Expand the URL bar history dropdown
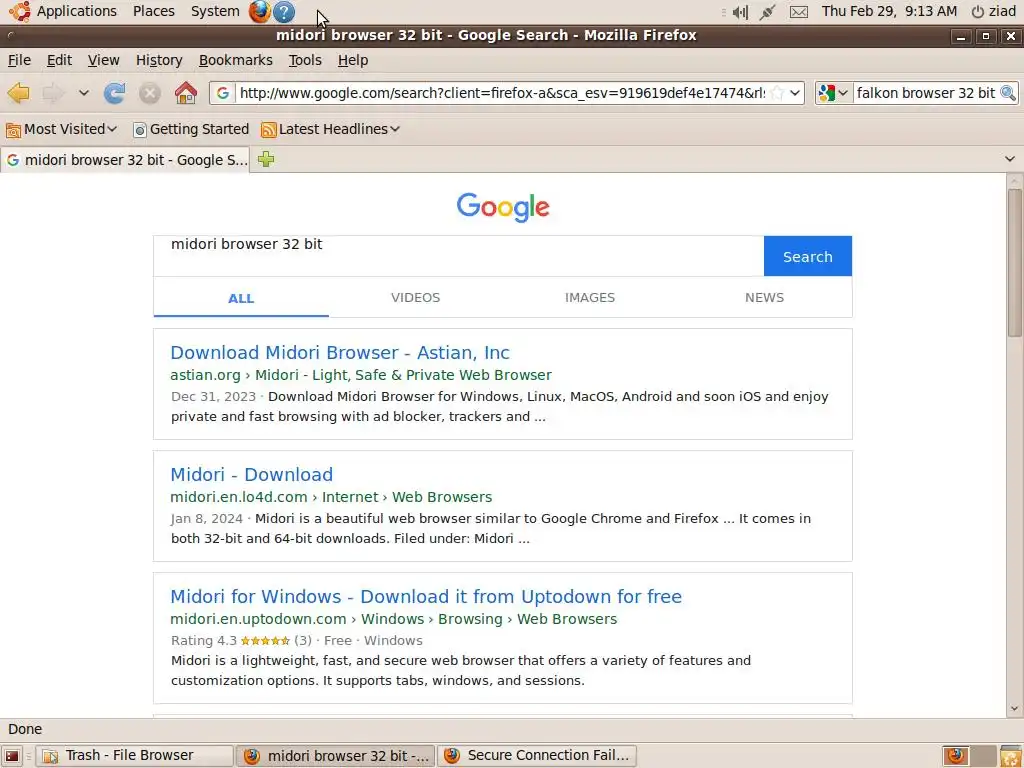The width and height of the screenshot is (1024, 768). point(795,93)
